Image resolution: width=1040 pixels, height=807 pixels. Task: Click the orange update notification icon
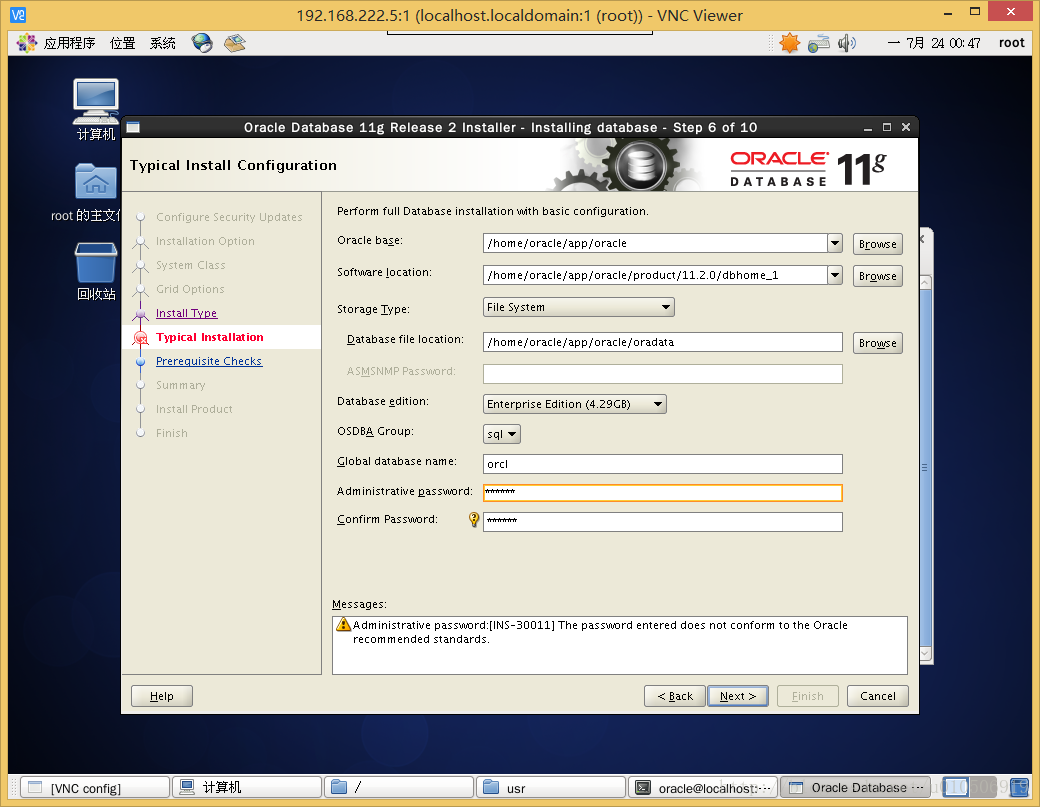pos(789,43)
